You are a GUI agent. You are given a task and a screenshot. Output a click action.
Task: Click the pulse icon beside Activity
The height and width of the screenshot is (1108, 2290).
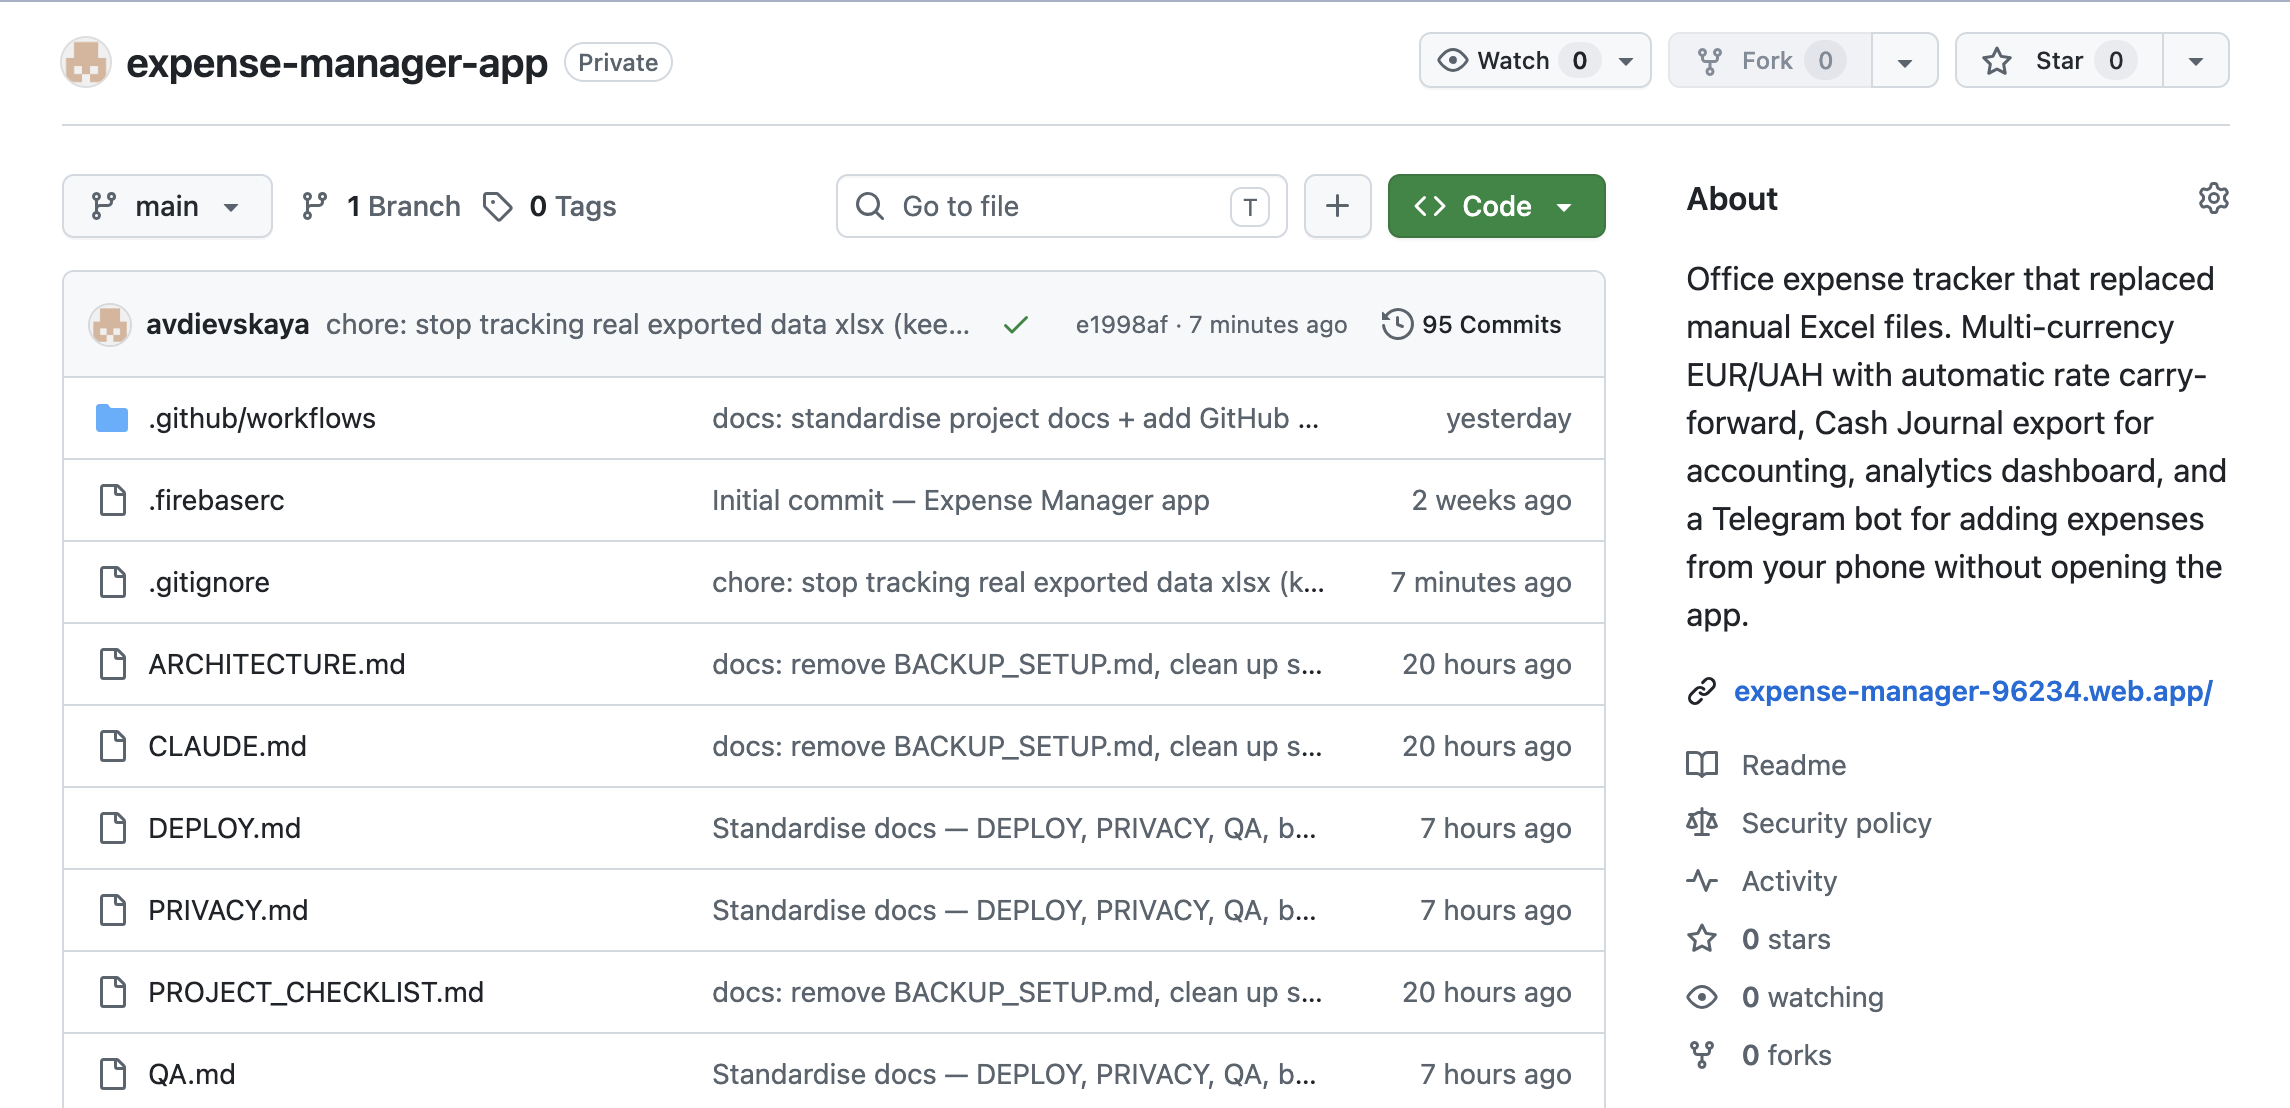pyautogui.click(x=1702, y=881)
